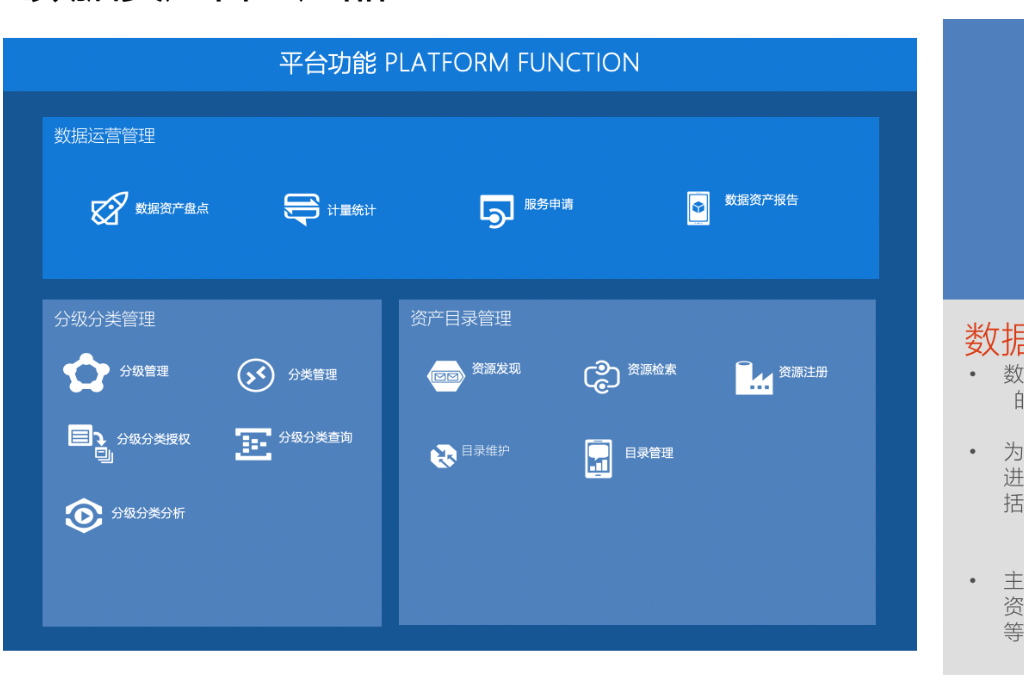Click the 分类管理 classification icon
1024x680 pixels.
256,375
